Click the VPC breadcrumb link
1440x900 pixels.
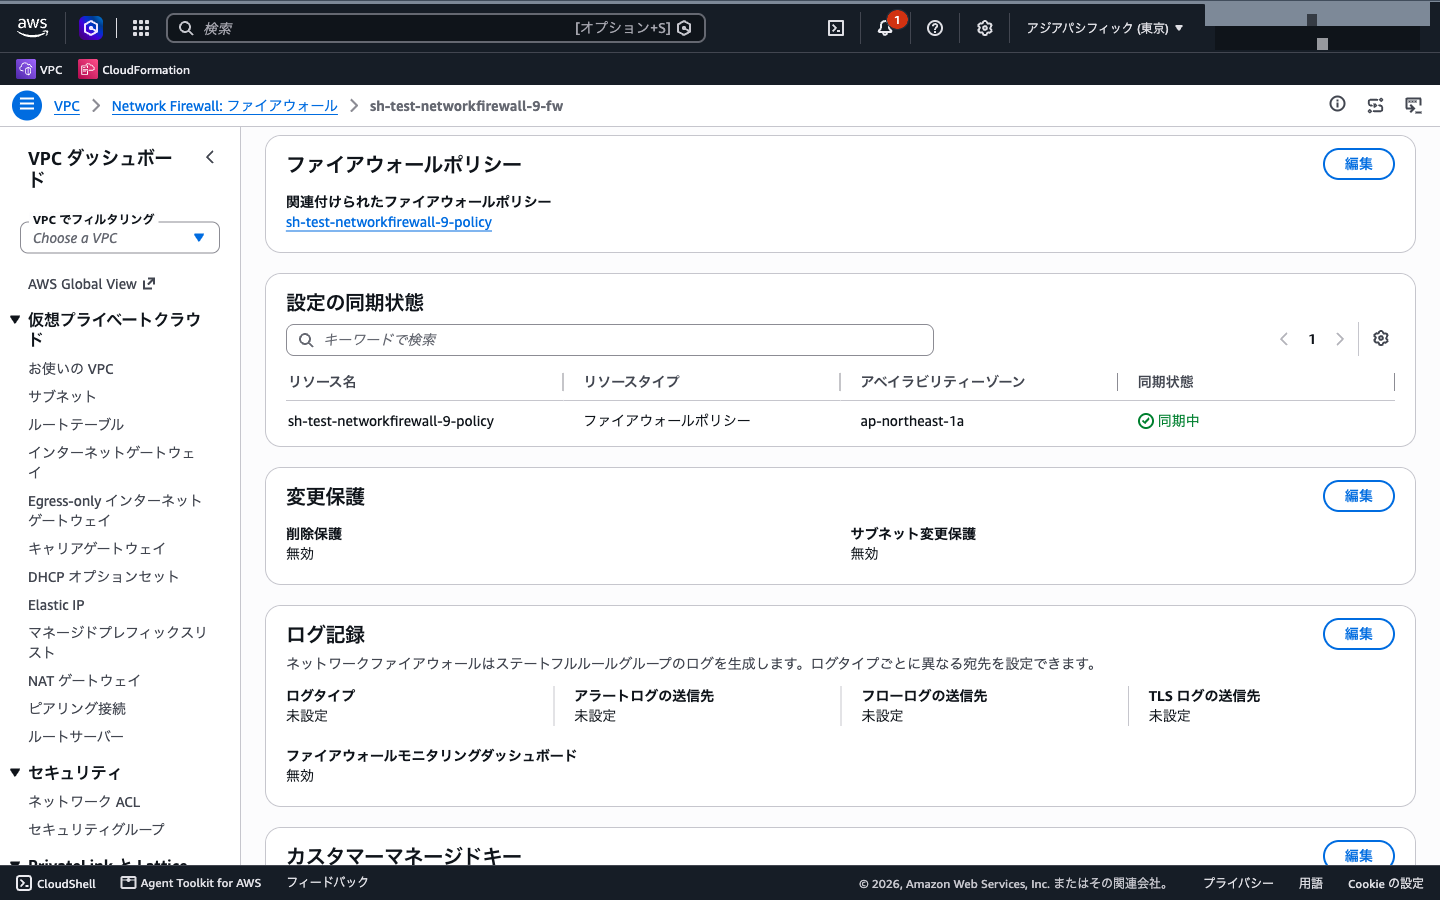click(x=67, y=106)
